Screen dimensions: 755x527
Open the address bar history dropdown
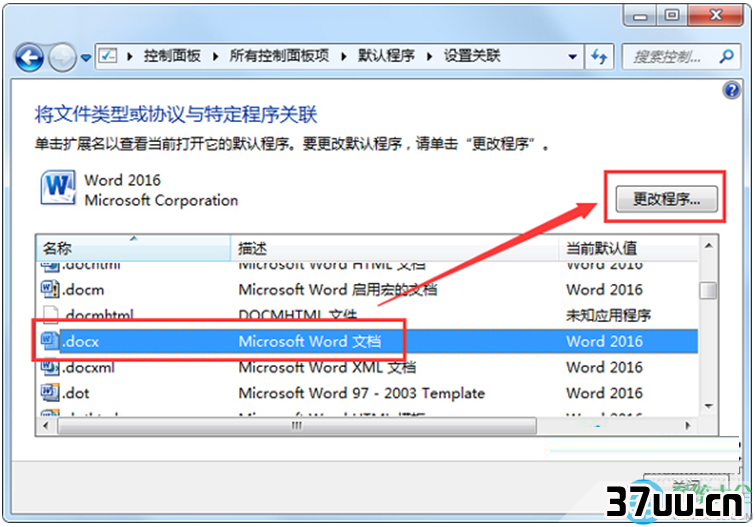click(573, 57)
